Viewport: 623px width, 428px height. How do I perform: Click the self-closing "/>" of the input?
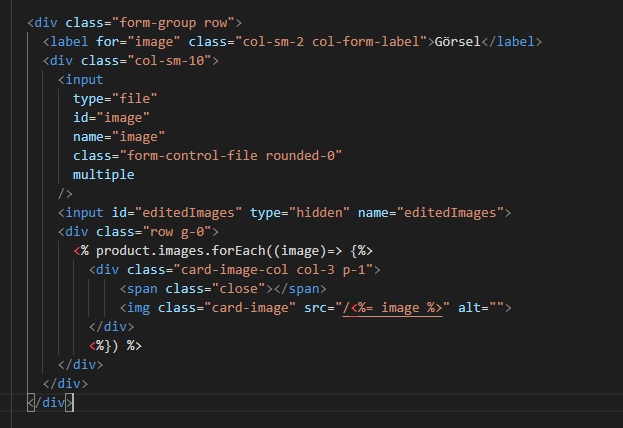click(x=66, y=194)
